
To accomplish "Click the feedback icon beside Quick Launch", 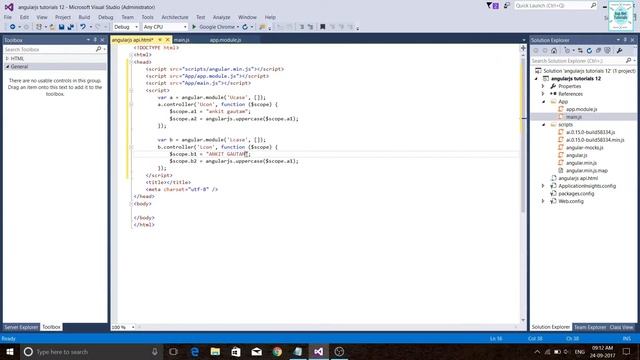I will coord(507,5).
